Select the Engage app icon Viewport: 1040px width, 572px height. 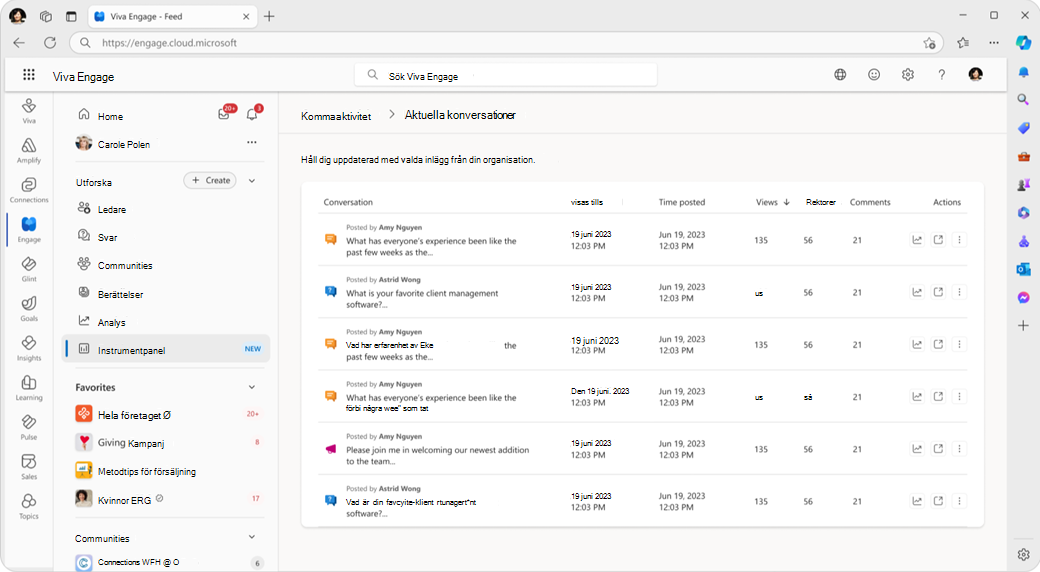(x=29, y=230)
